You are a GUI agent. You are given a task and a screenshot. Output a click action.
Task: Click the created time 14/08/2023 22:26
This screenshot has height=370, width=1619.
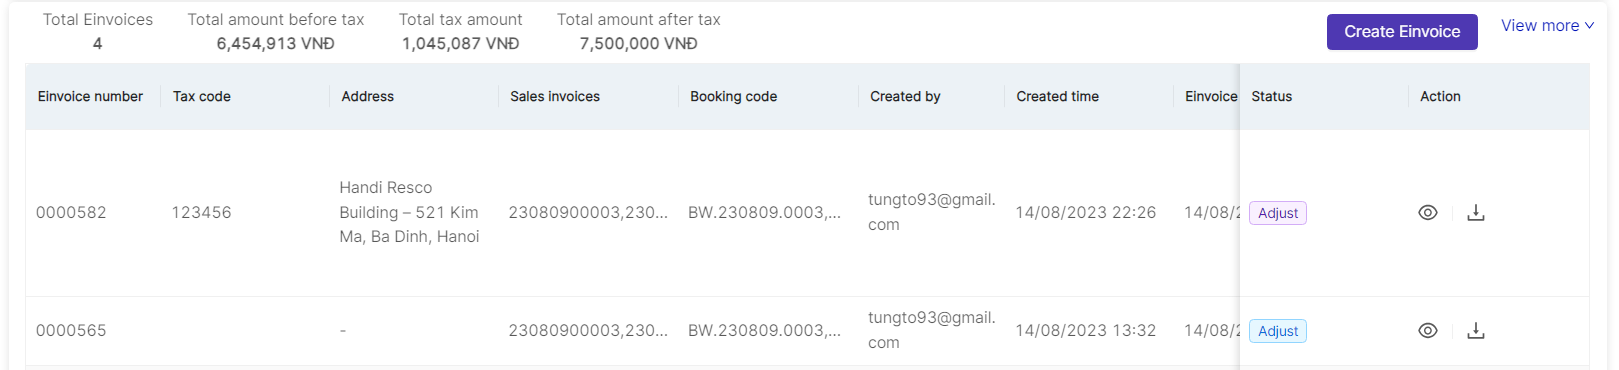(1085, 213)
